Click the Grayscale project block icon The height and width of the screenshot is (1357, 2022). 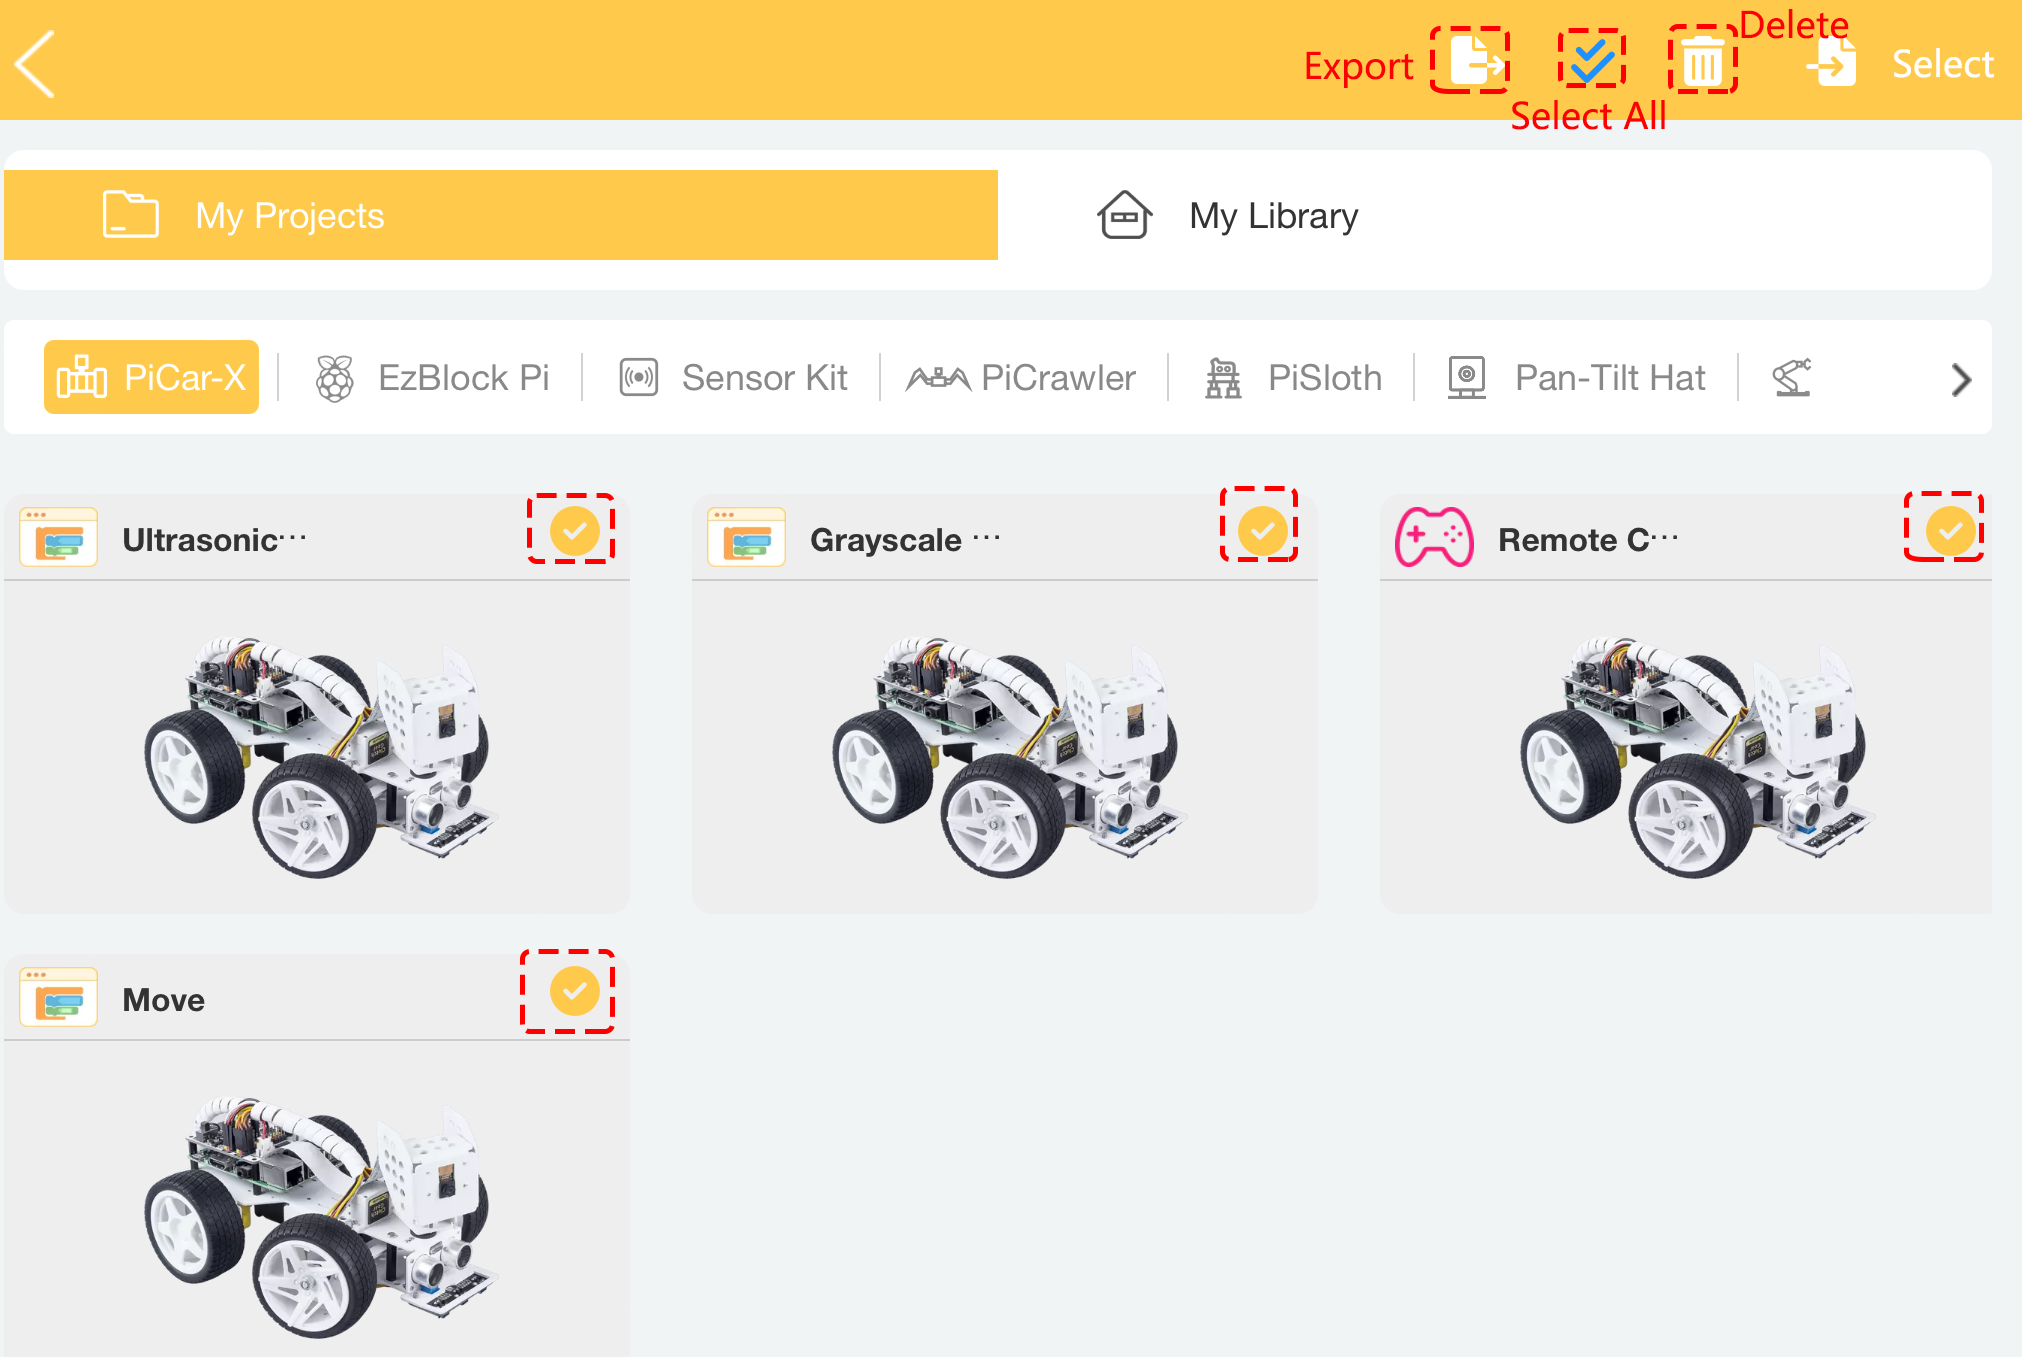point(746,537)
